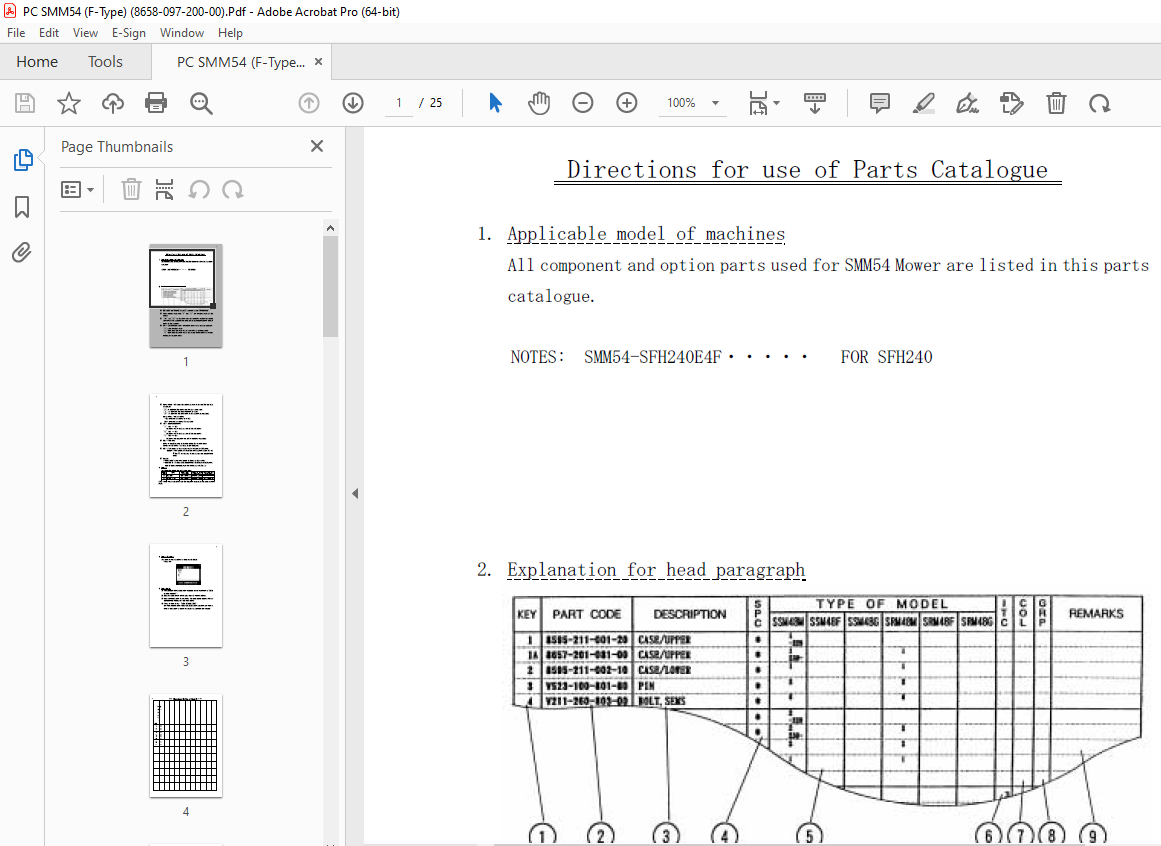Select the Highlight text pen tool
Viewport: 1161px width, 846px height.
[923, 103]
